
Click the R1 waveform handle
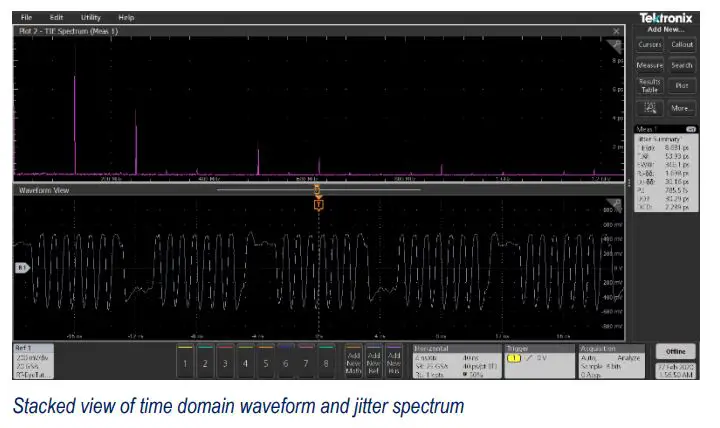[x=22, y=267]
